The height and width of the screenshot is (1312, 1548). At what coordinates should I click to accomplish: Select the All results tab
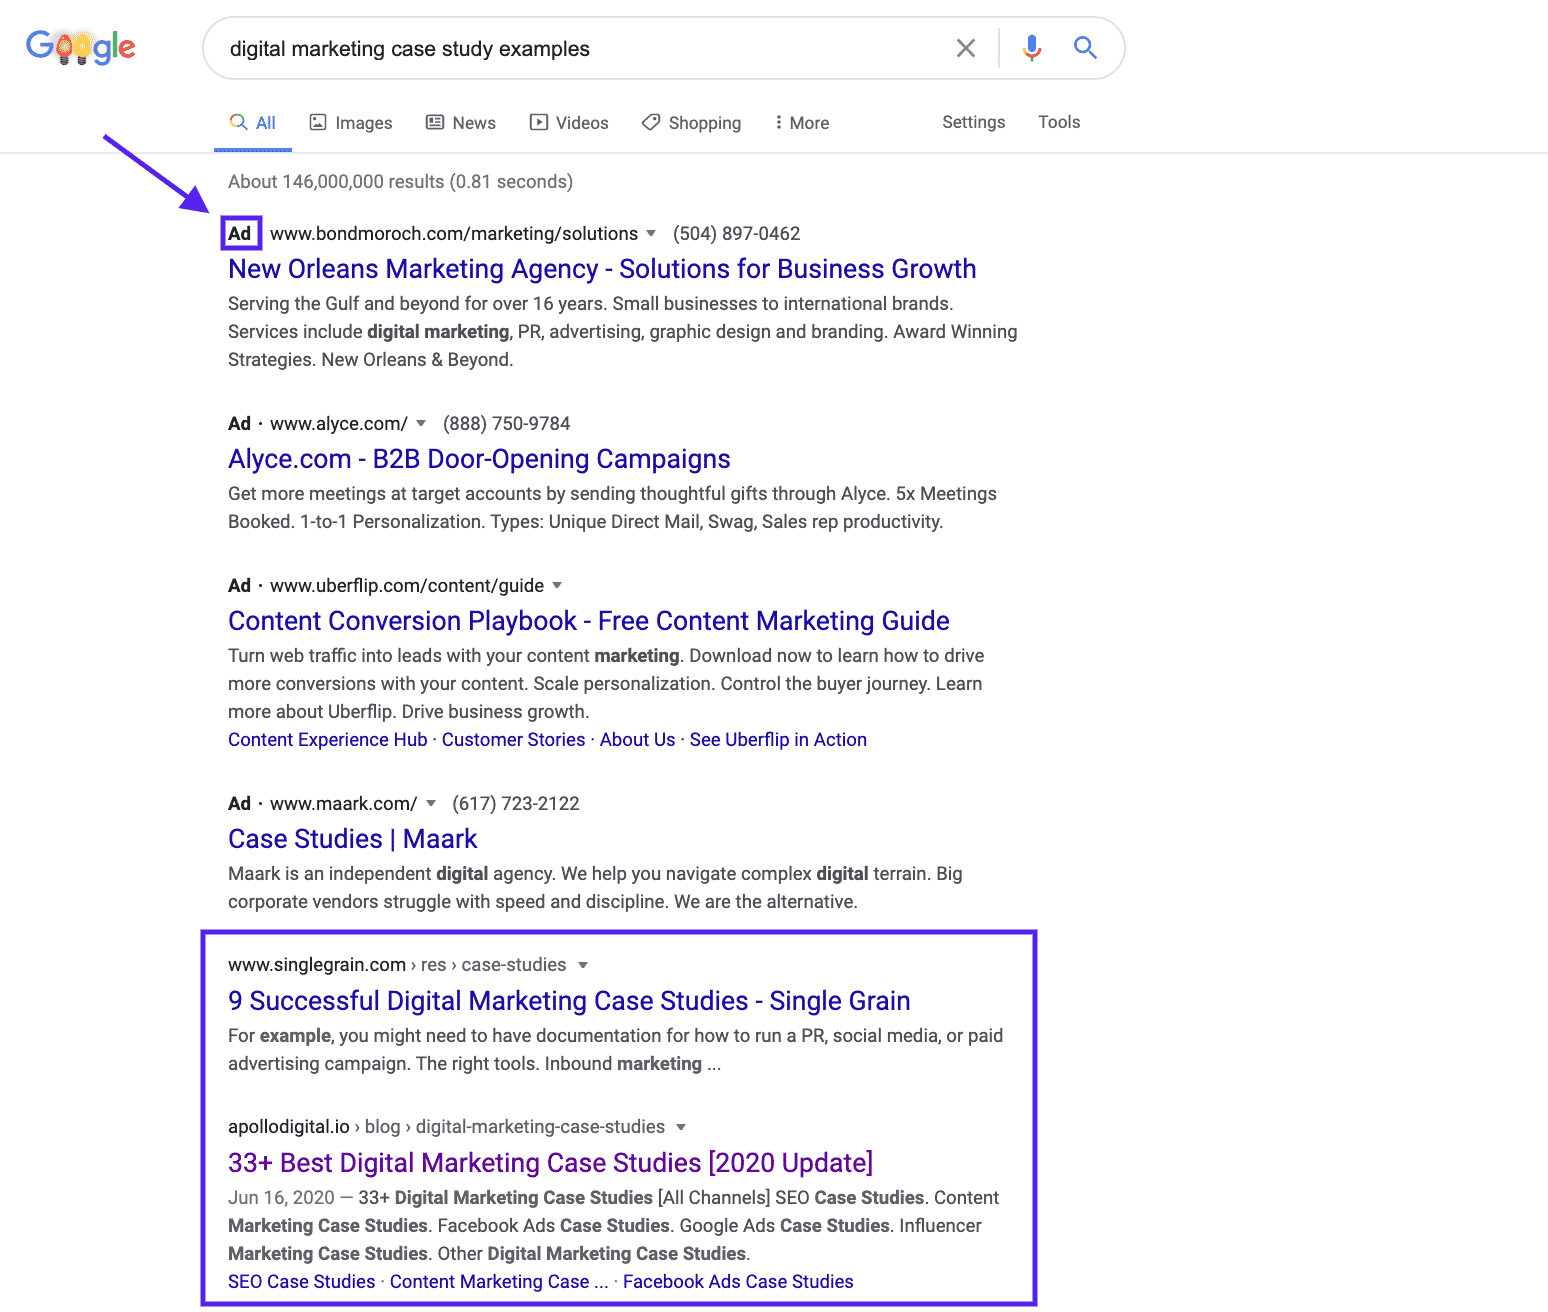click(x=253, y=123)
